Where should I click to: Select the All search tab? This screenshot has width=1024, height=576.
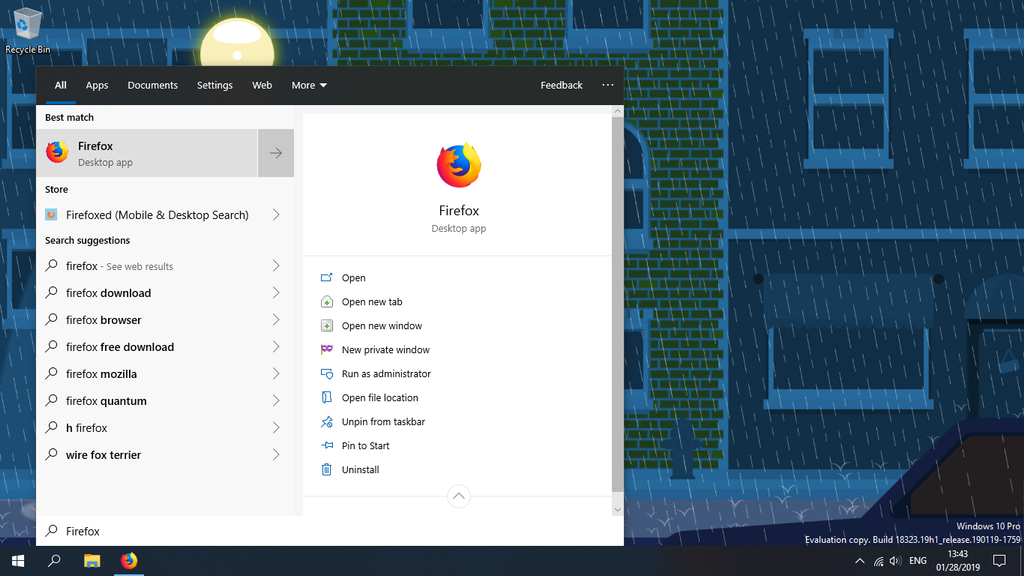click(x=60, y=85)
